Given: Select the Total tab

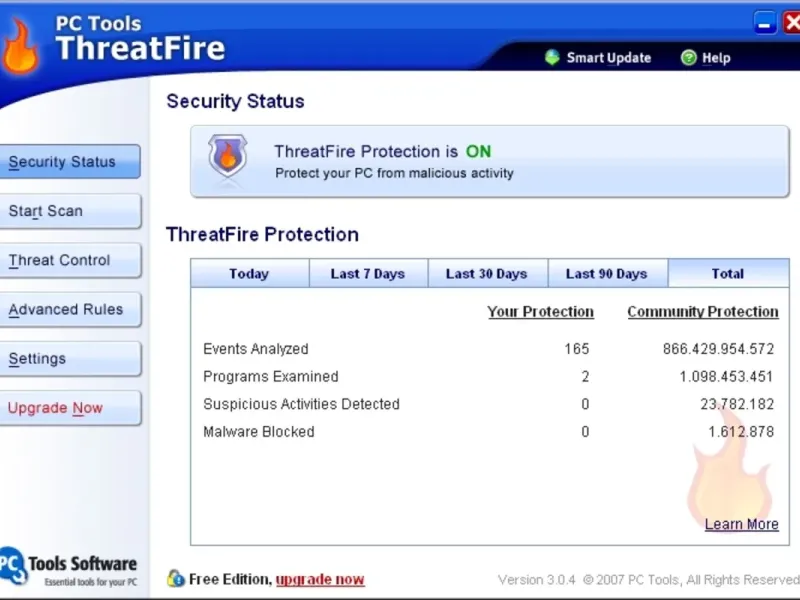Looking at the screenshot, I should [727, 274].
